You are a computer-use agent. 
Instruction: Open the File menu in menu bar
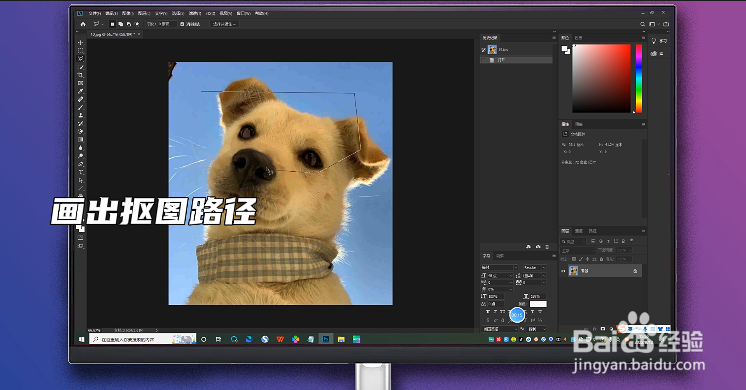[95, 13]
